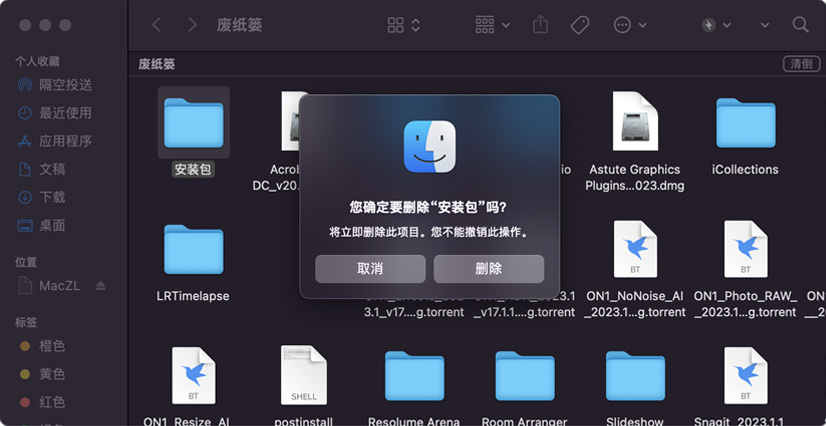
Task: Open the rightmost toolbar chevron dropdown
Action: [764, 25]
